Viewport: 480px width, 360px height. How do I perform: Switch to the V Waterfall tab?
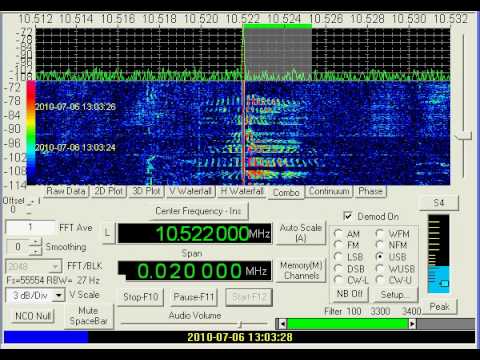tap(191, 192)
